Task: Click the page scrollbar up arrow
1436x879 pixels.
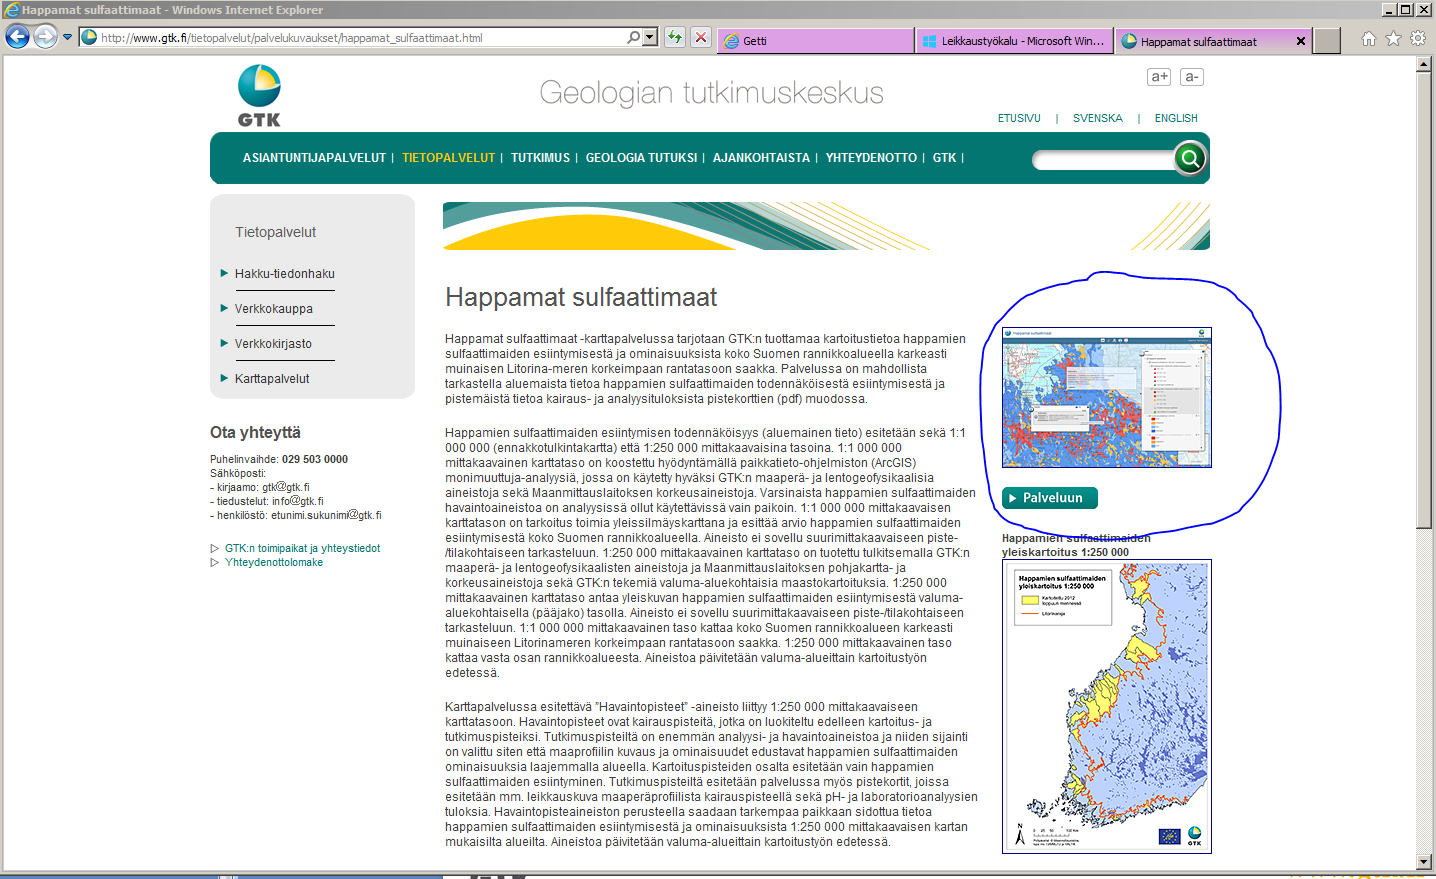Action: pos(1424,64)
